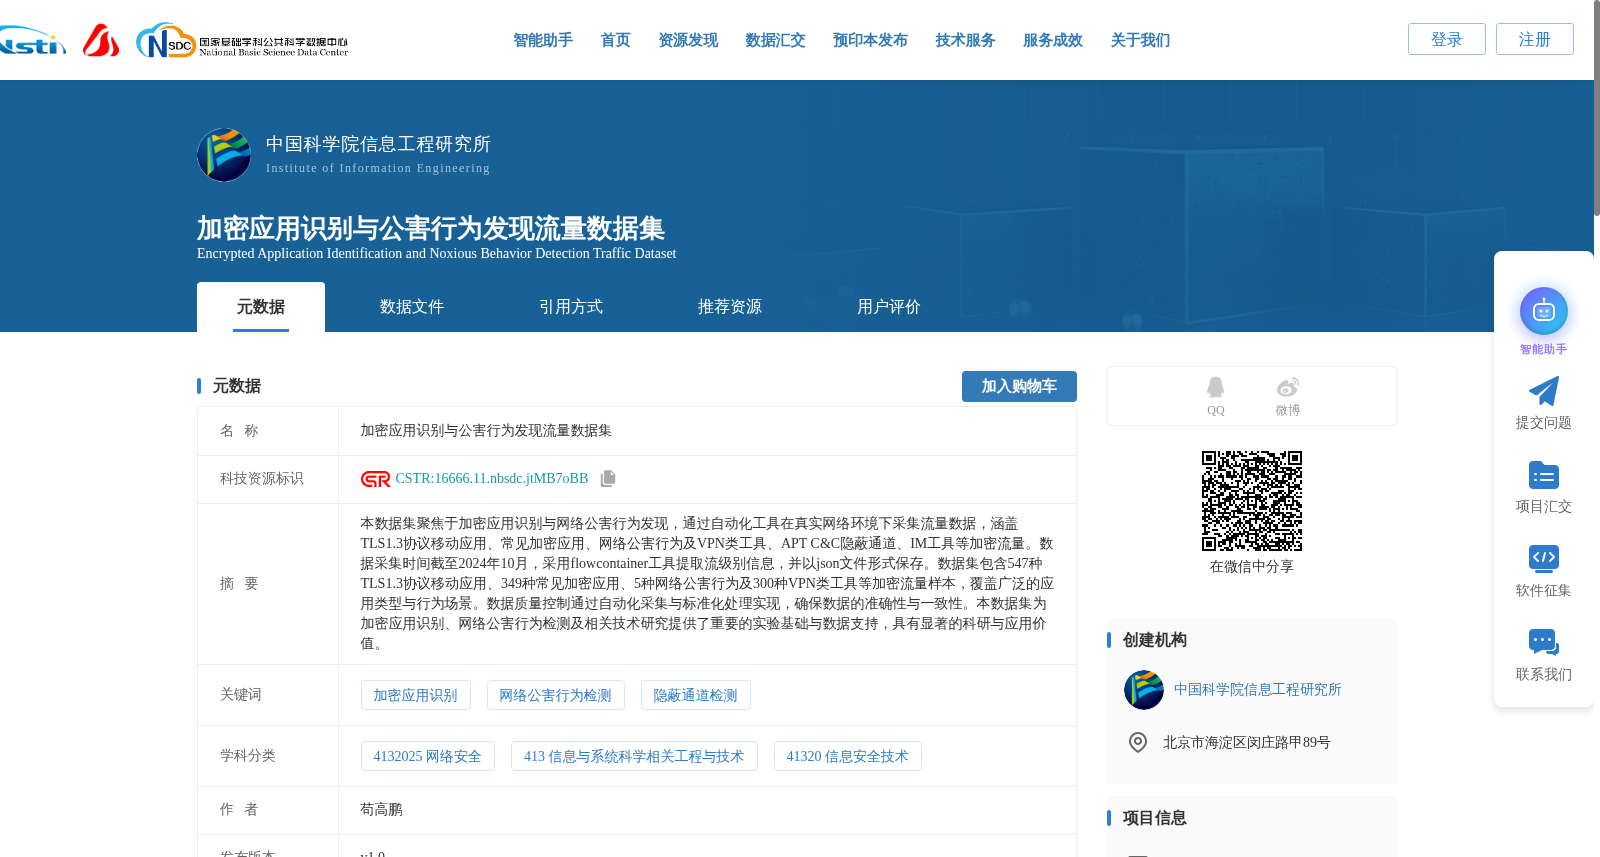Open the 项目汇交 folder icon
The image size is (1600, 857).
coord(1543,475)
